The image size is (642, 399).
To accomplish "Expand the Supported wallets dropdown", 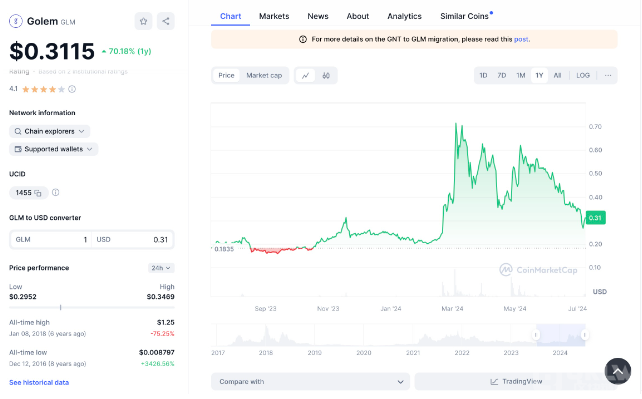I will [54, 149].
